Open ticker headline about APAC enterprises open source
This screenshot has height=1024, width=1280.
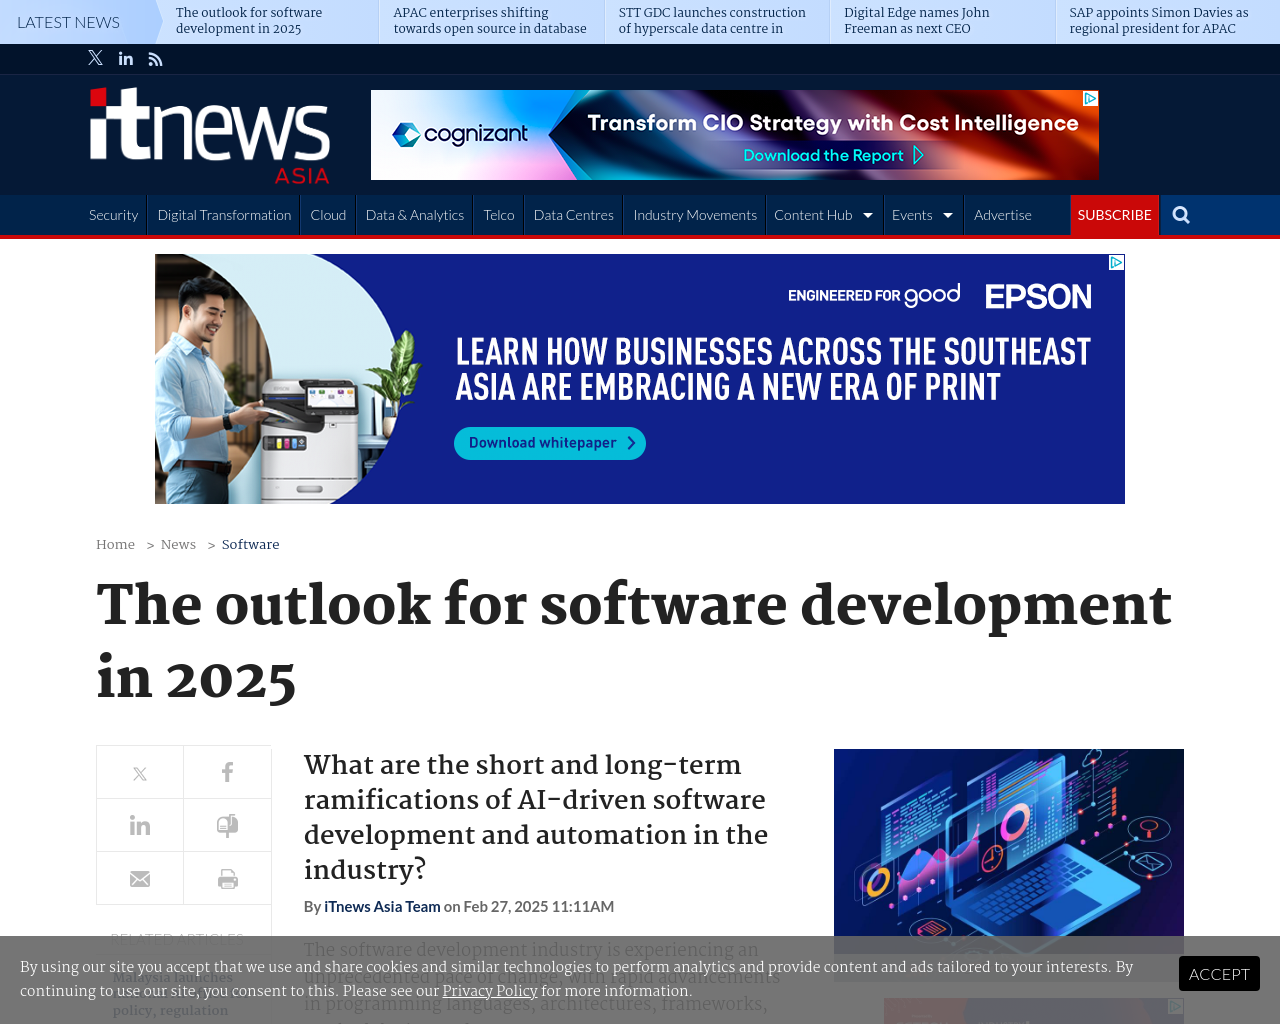click(x=490, y=21)
